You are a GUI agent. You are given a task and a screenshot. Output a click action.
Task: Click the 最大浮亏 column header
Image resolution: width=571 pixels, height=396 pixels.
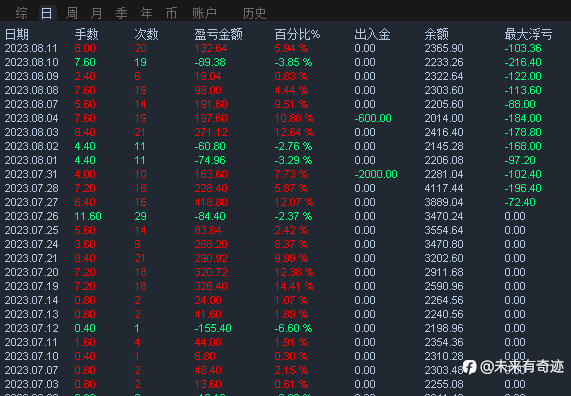(528, 34)
